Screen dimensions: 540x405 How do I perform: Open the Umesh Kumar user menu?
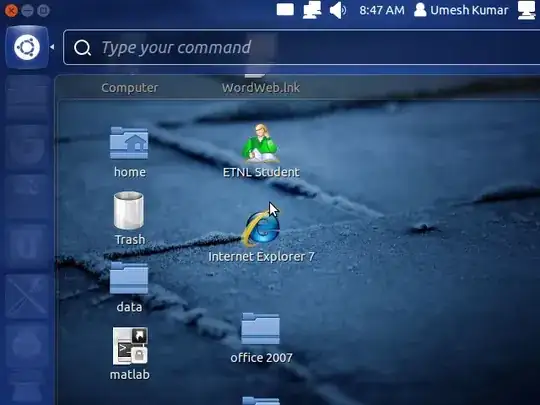pyautogui.click(x=461, y=10)
